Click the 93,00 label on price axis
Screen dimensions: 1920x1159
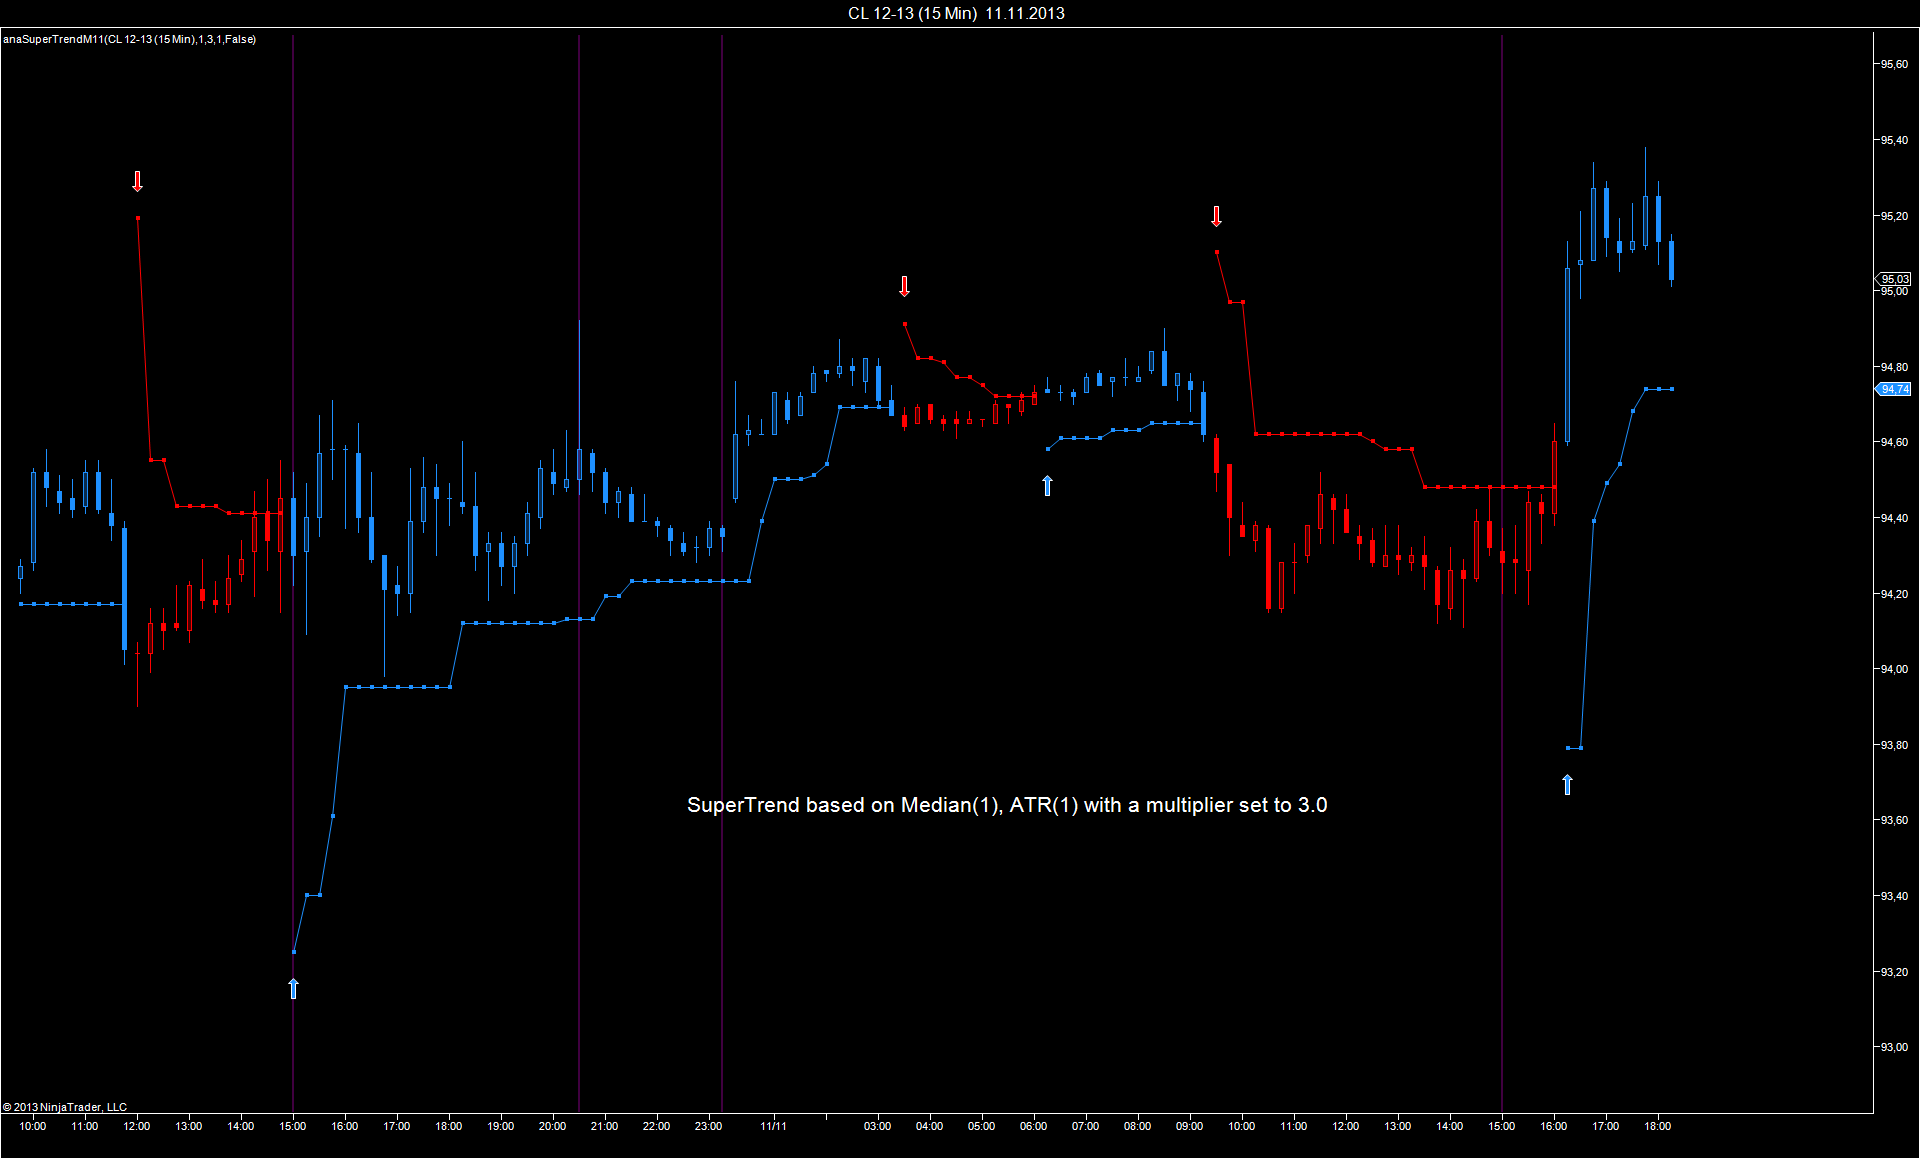[1894, 1047]
